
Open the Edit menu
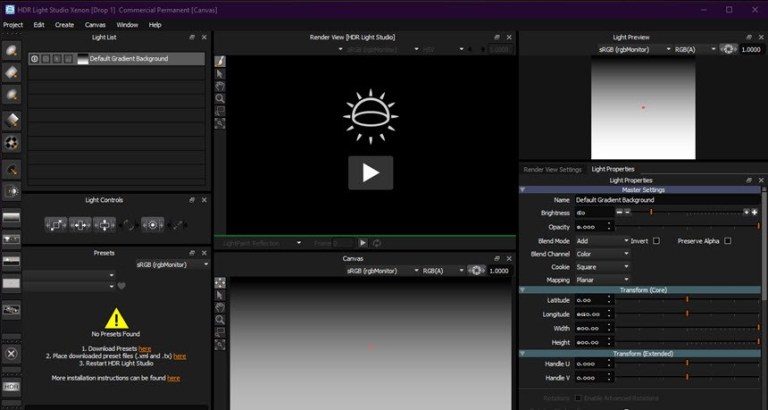coord(39,24)
